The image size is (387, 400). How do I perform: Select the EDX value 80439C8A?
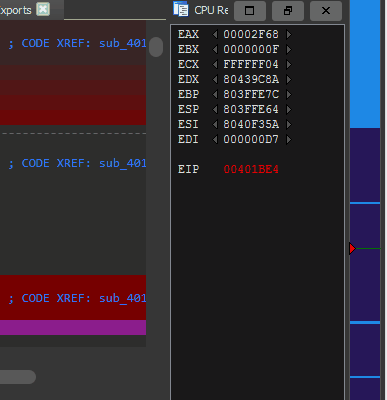(251, 79)
